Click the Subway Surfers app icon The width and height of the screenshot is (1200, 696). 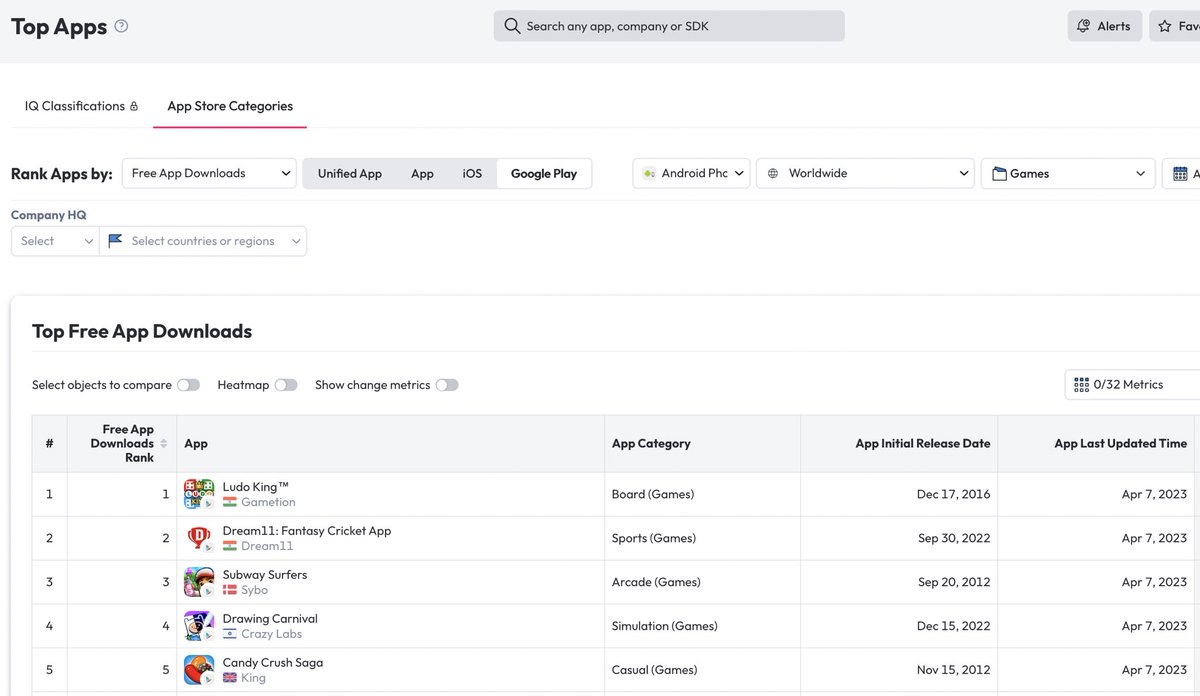199,582
